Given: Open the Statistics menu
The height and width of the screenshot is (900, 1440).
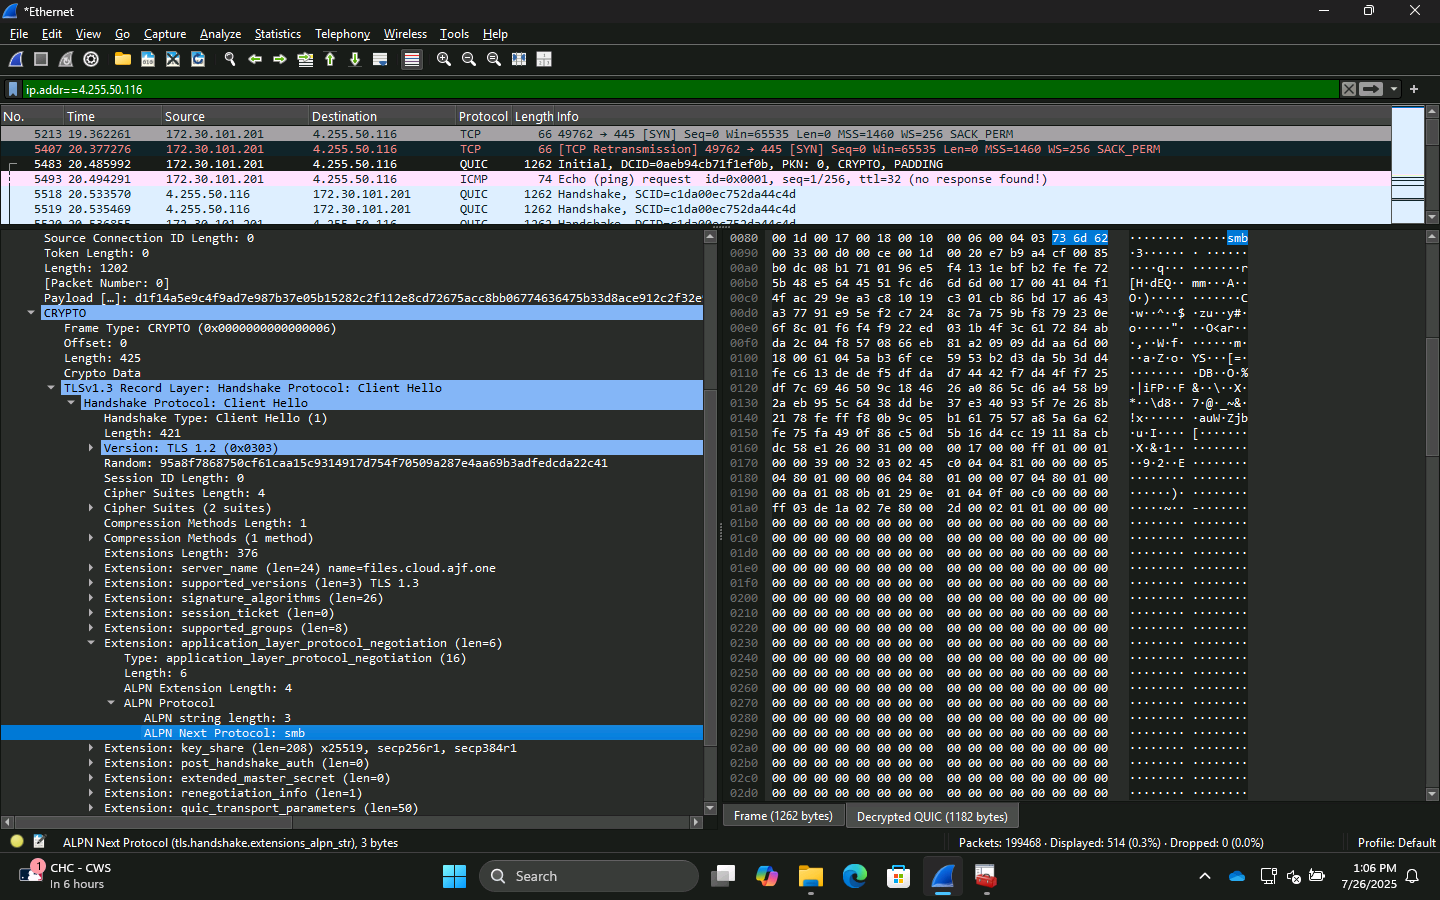Looking at the screenshot, I should click(277, 33).
